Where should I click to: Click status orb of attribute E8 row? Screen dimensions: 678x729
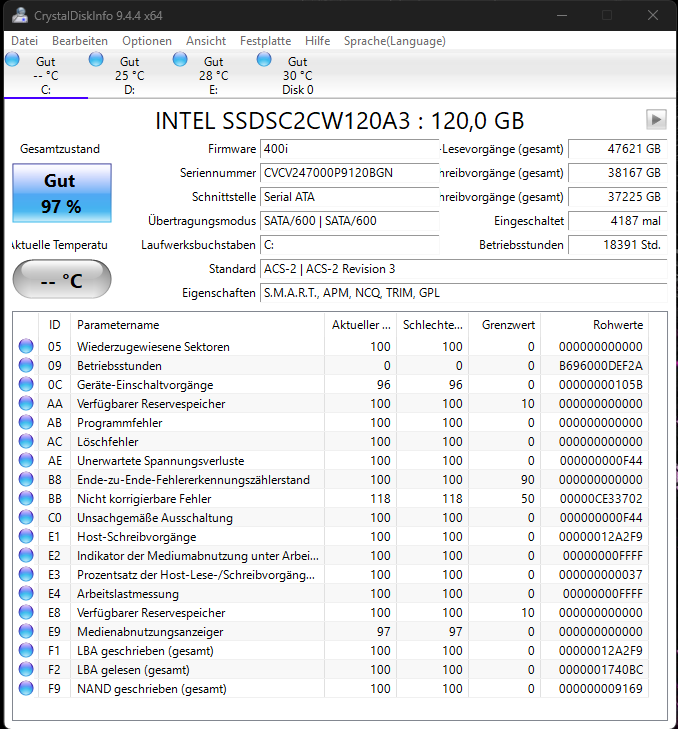(26, 613)
